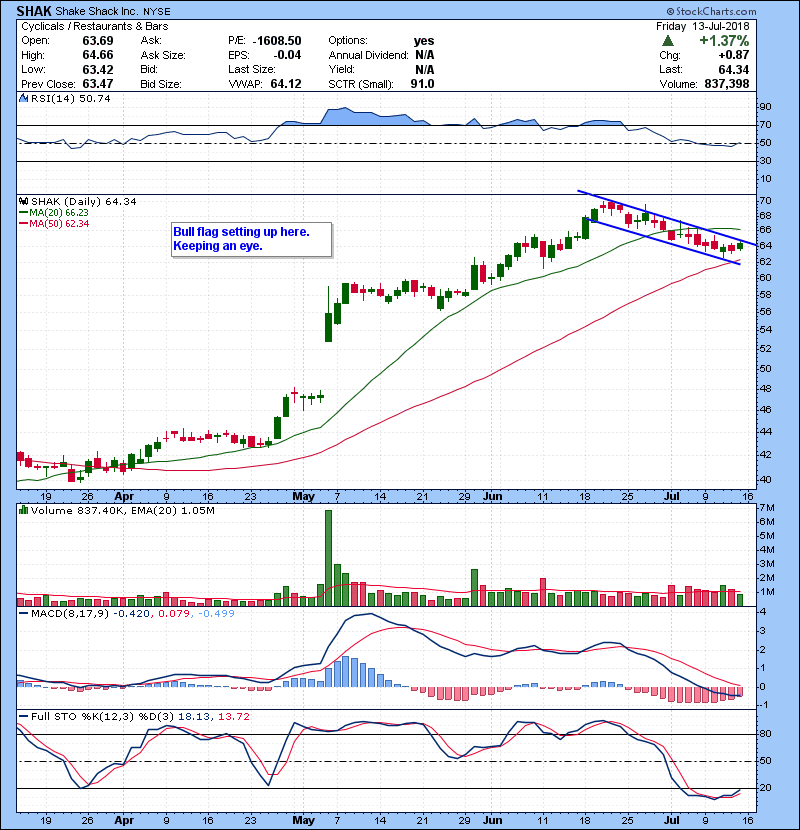Viewport: 800px width, 830px height.
Task: Click the SHAK Daily candlestick icon
Action: 23,202
